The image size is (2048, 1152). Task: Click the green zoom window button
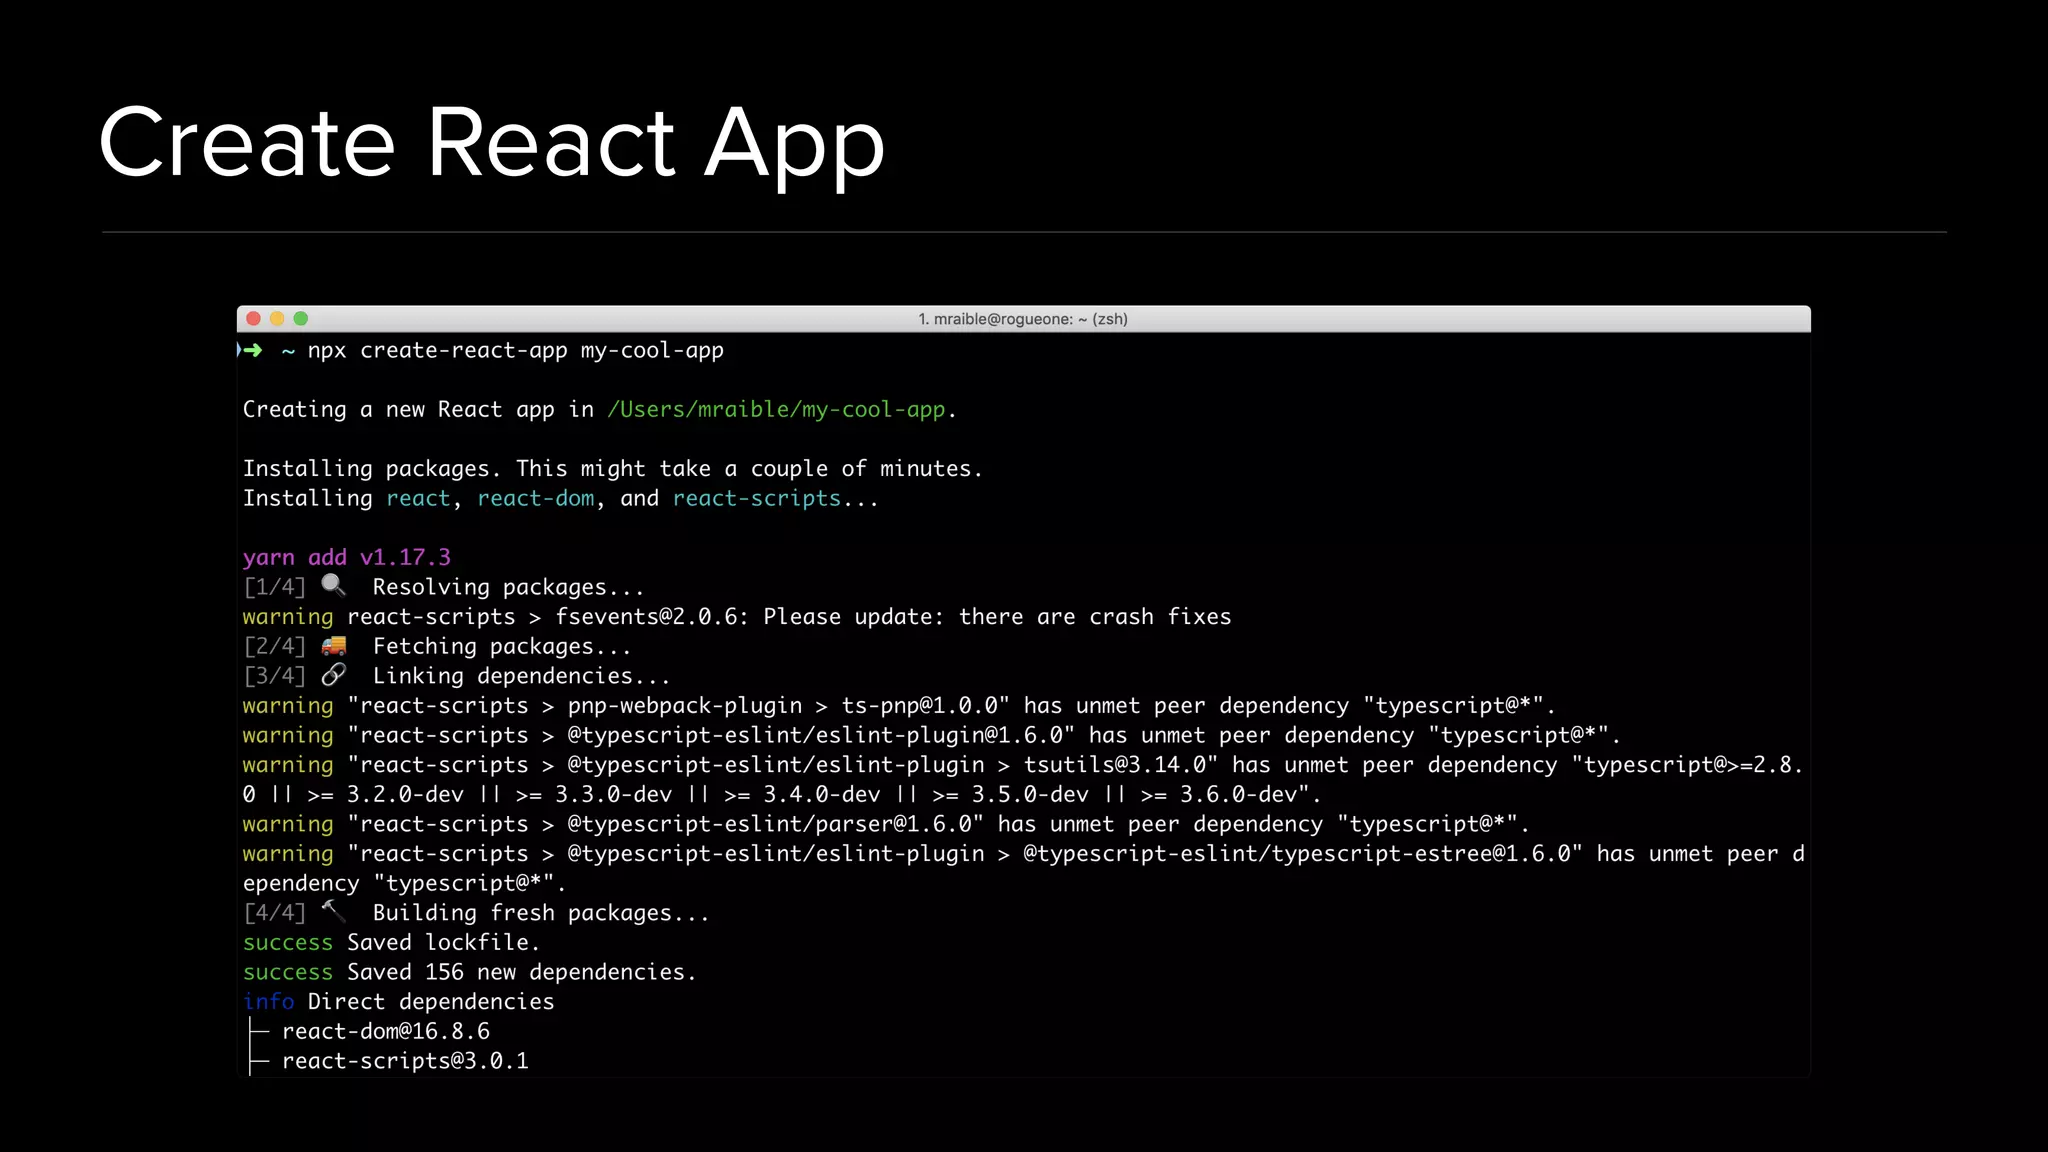[301, 319]
